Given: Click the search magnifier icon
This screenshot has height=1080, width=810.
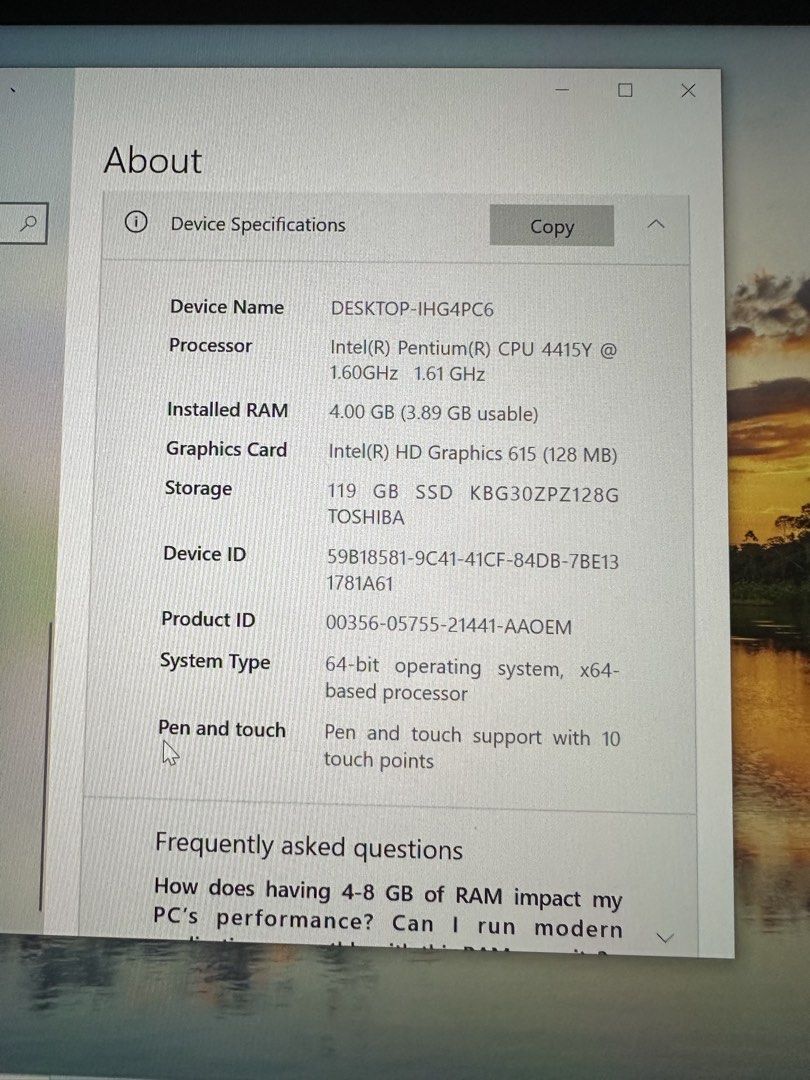Looking at the screenshot, I should (29, 223).
